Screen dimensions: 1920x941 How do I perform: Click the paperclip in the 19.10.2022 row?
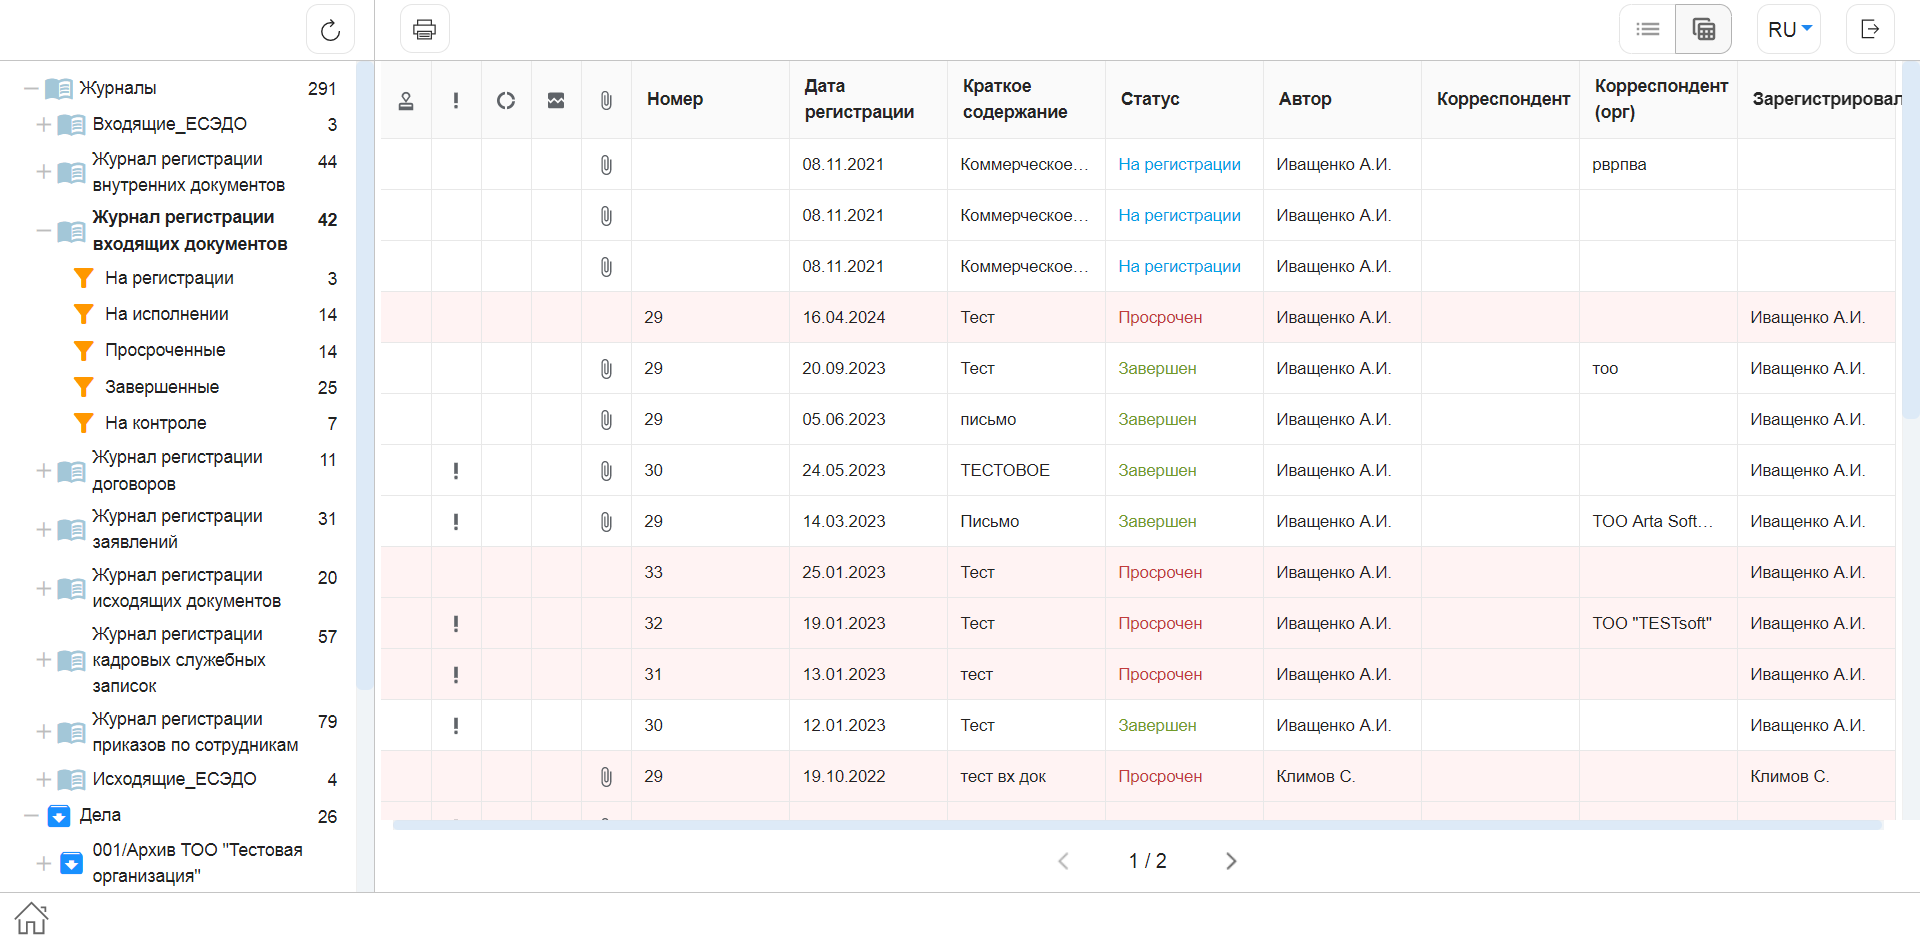point(606,777)
